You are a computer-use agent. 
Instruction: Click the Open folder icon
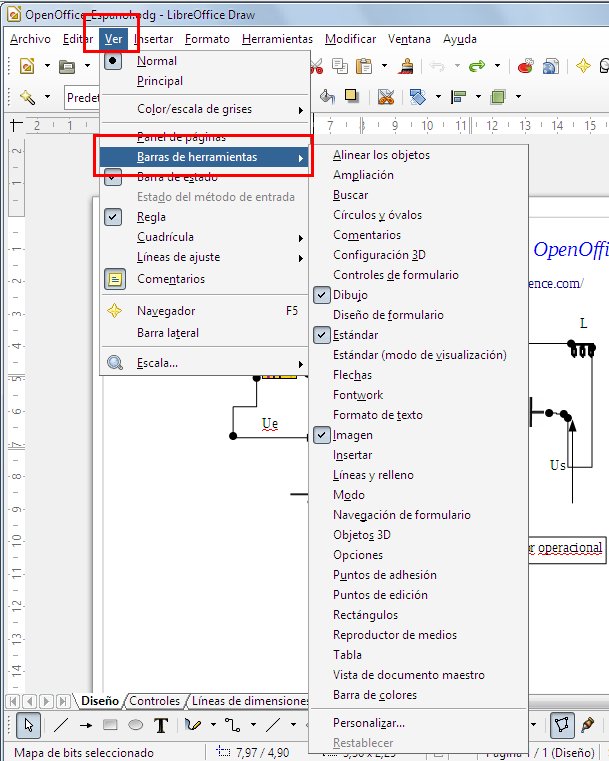pyautogui.click(x=67, y=66)
